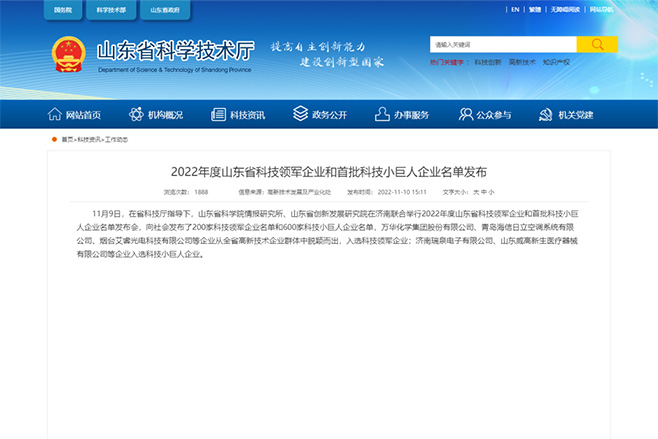The image size is (658, 439).
Task: Click the yellow search magnifier button
Action: (597, 44)
